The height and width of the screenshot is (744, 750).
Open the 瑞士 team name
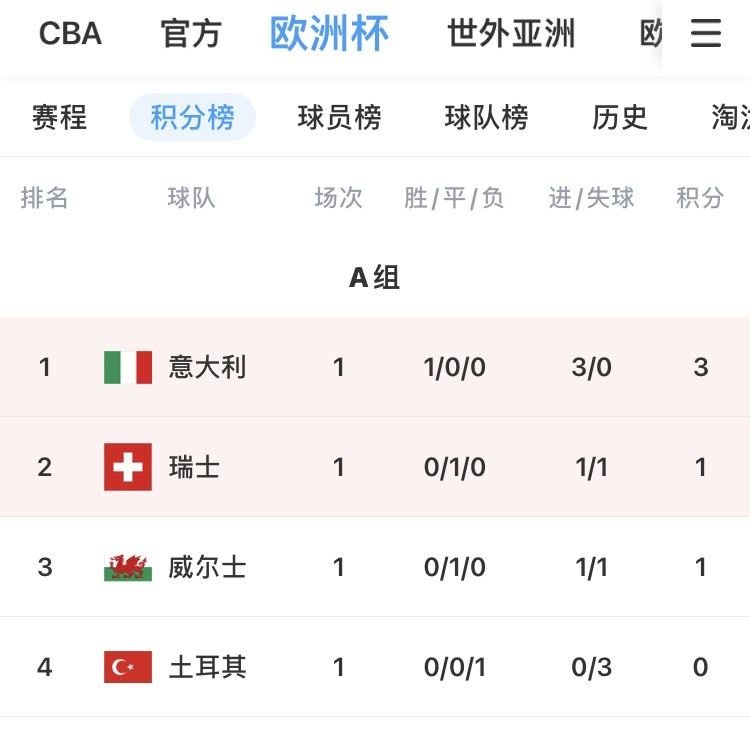click(195, 467)
